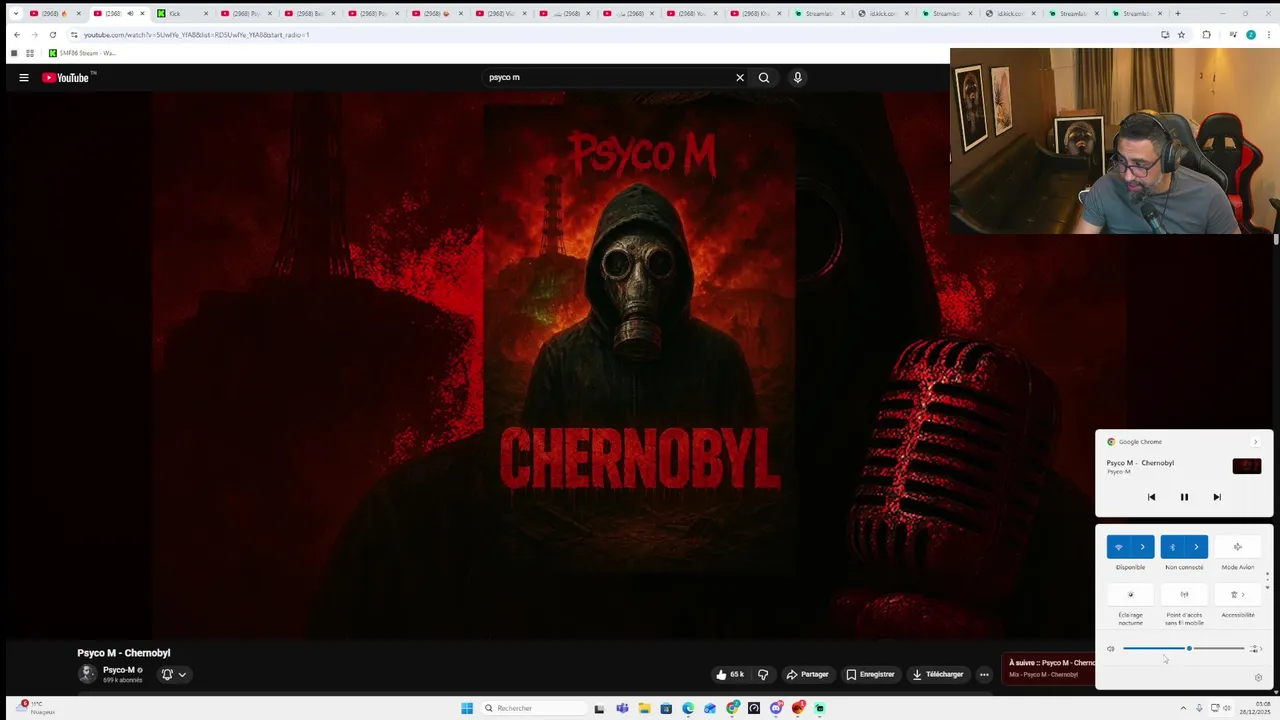This screenshot has width=1280, height=720.
Task: Pause playback in media flyout
Action: pyautogui.click(x=1184, y=497)
